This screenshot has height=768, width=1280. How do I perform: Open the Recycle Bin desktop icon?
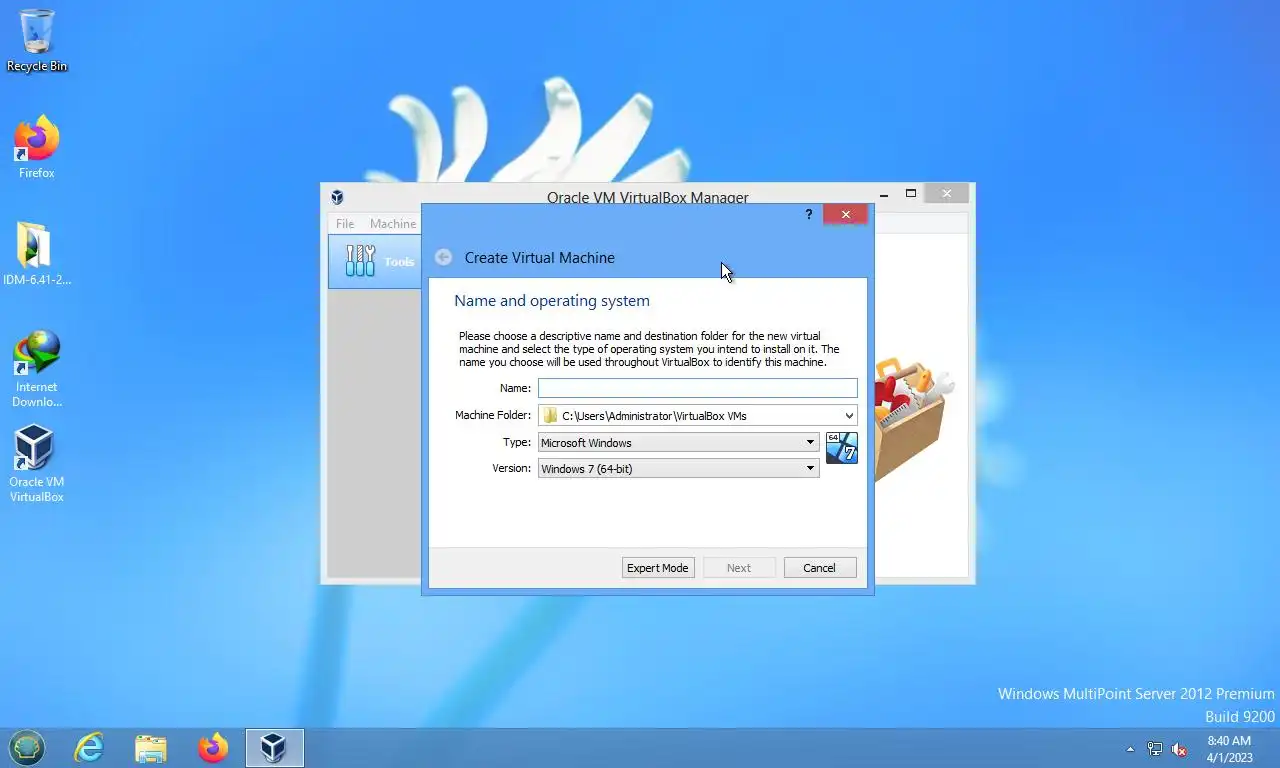(x=37, y=40)
